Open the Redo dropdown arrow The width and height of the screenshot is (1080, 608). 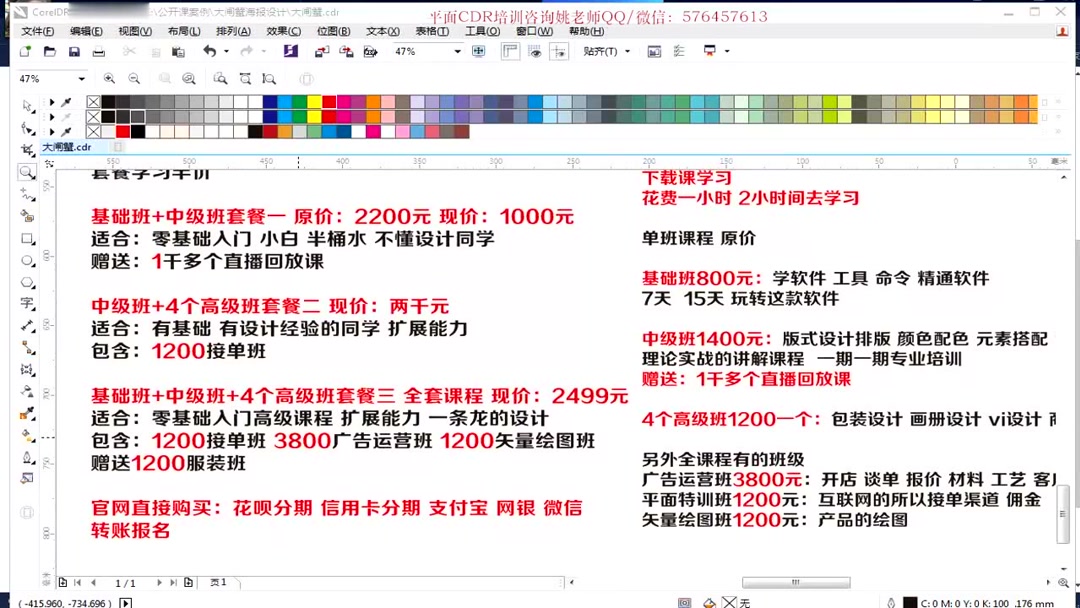pyautogui.click(x=264, y=52)
